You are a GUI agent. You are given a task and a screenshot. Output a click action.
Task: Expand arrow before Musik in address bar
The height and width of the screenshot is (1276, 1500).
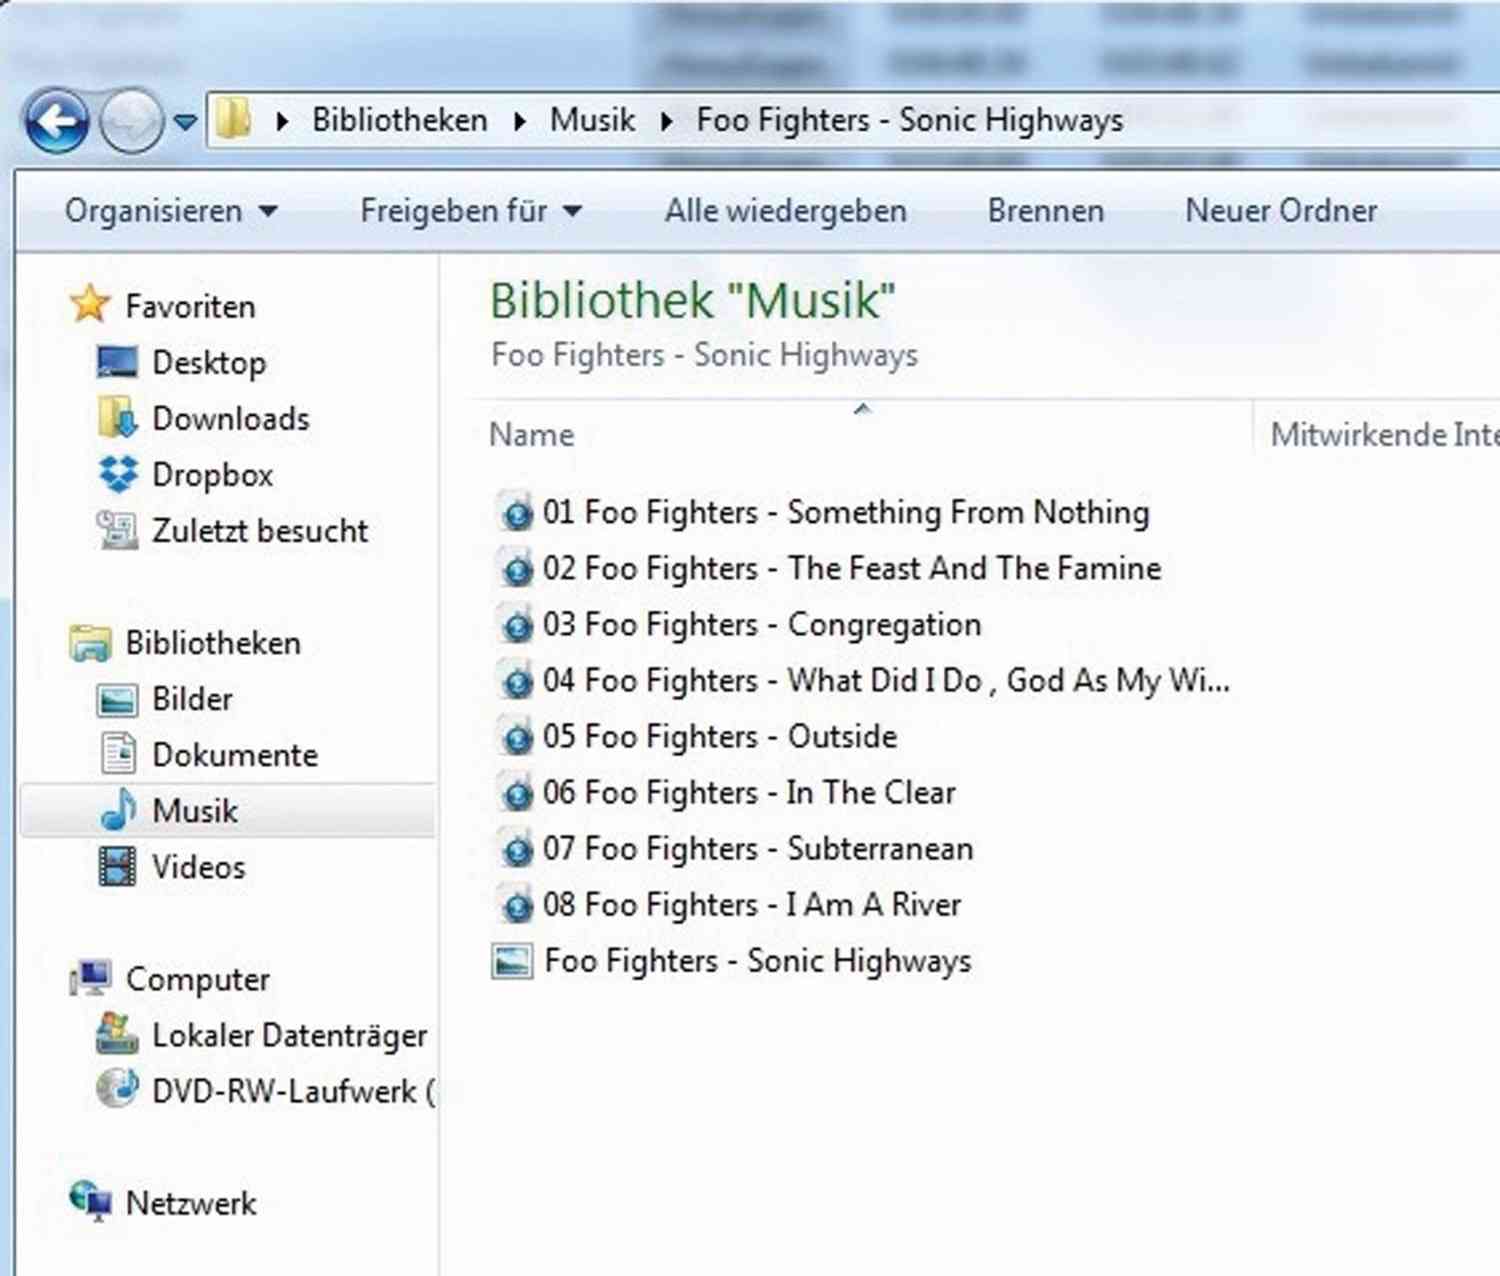click(520, 121)
